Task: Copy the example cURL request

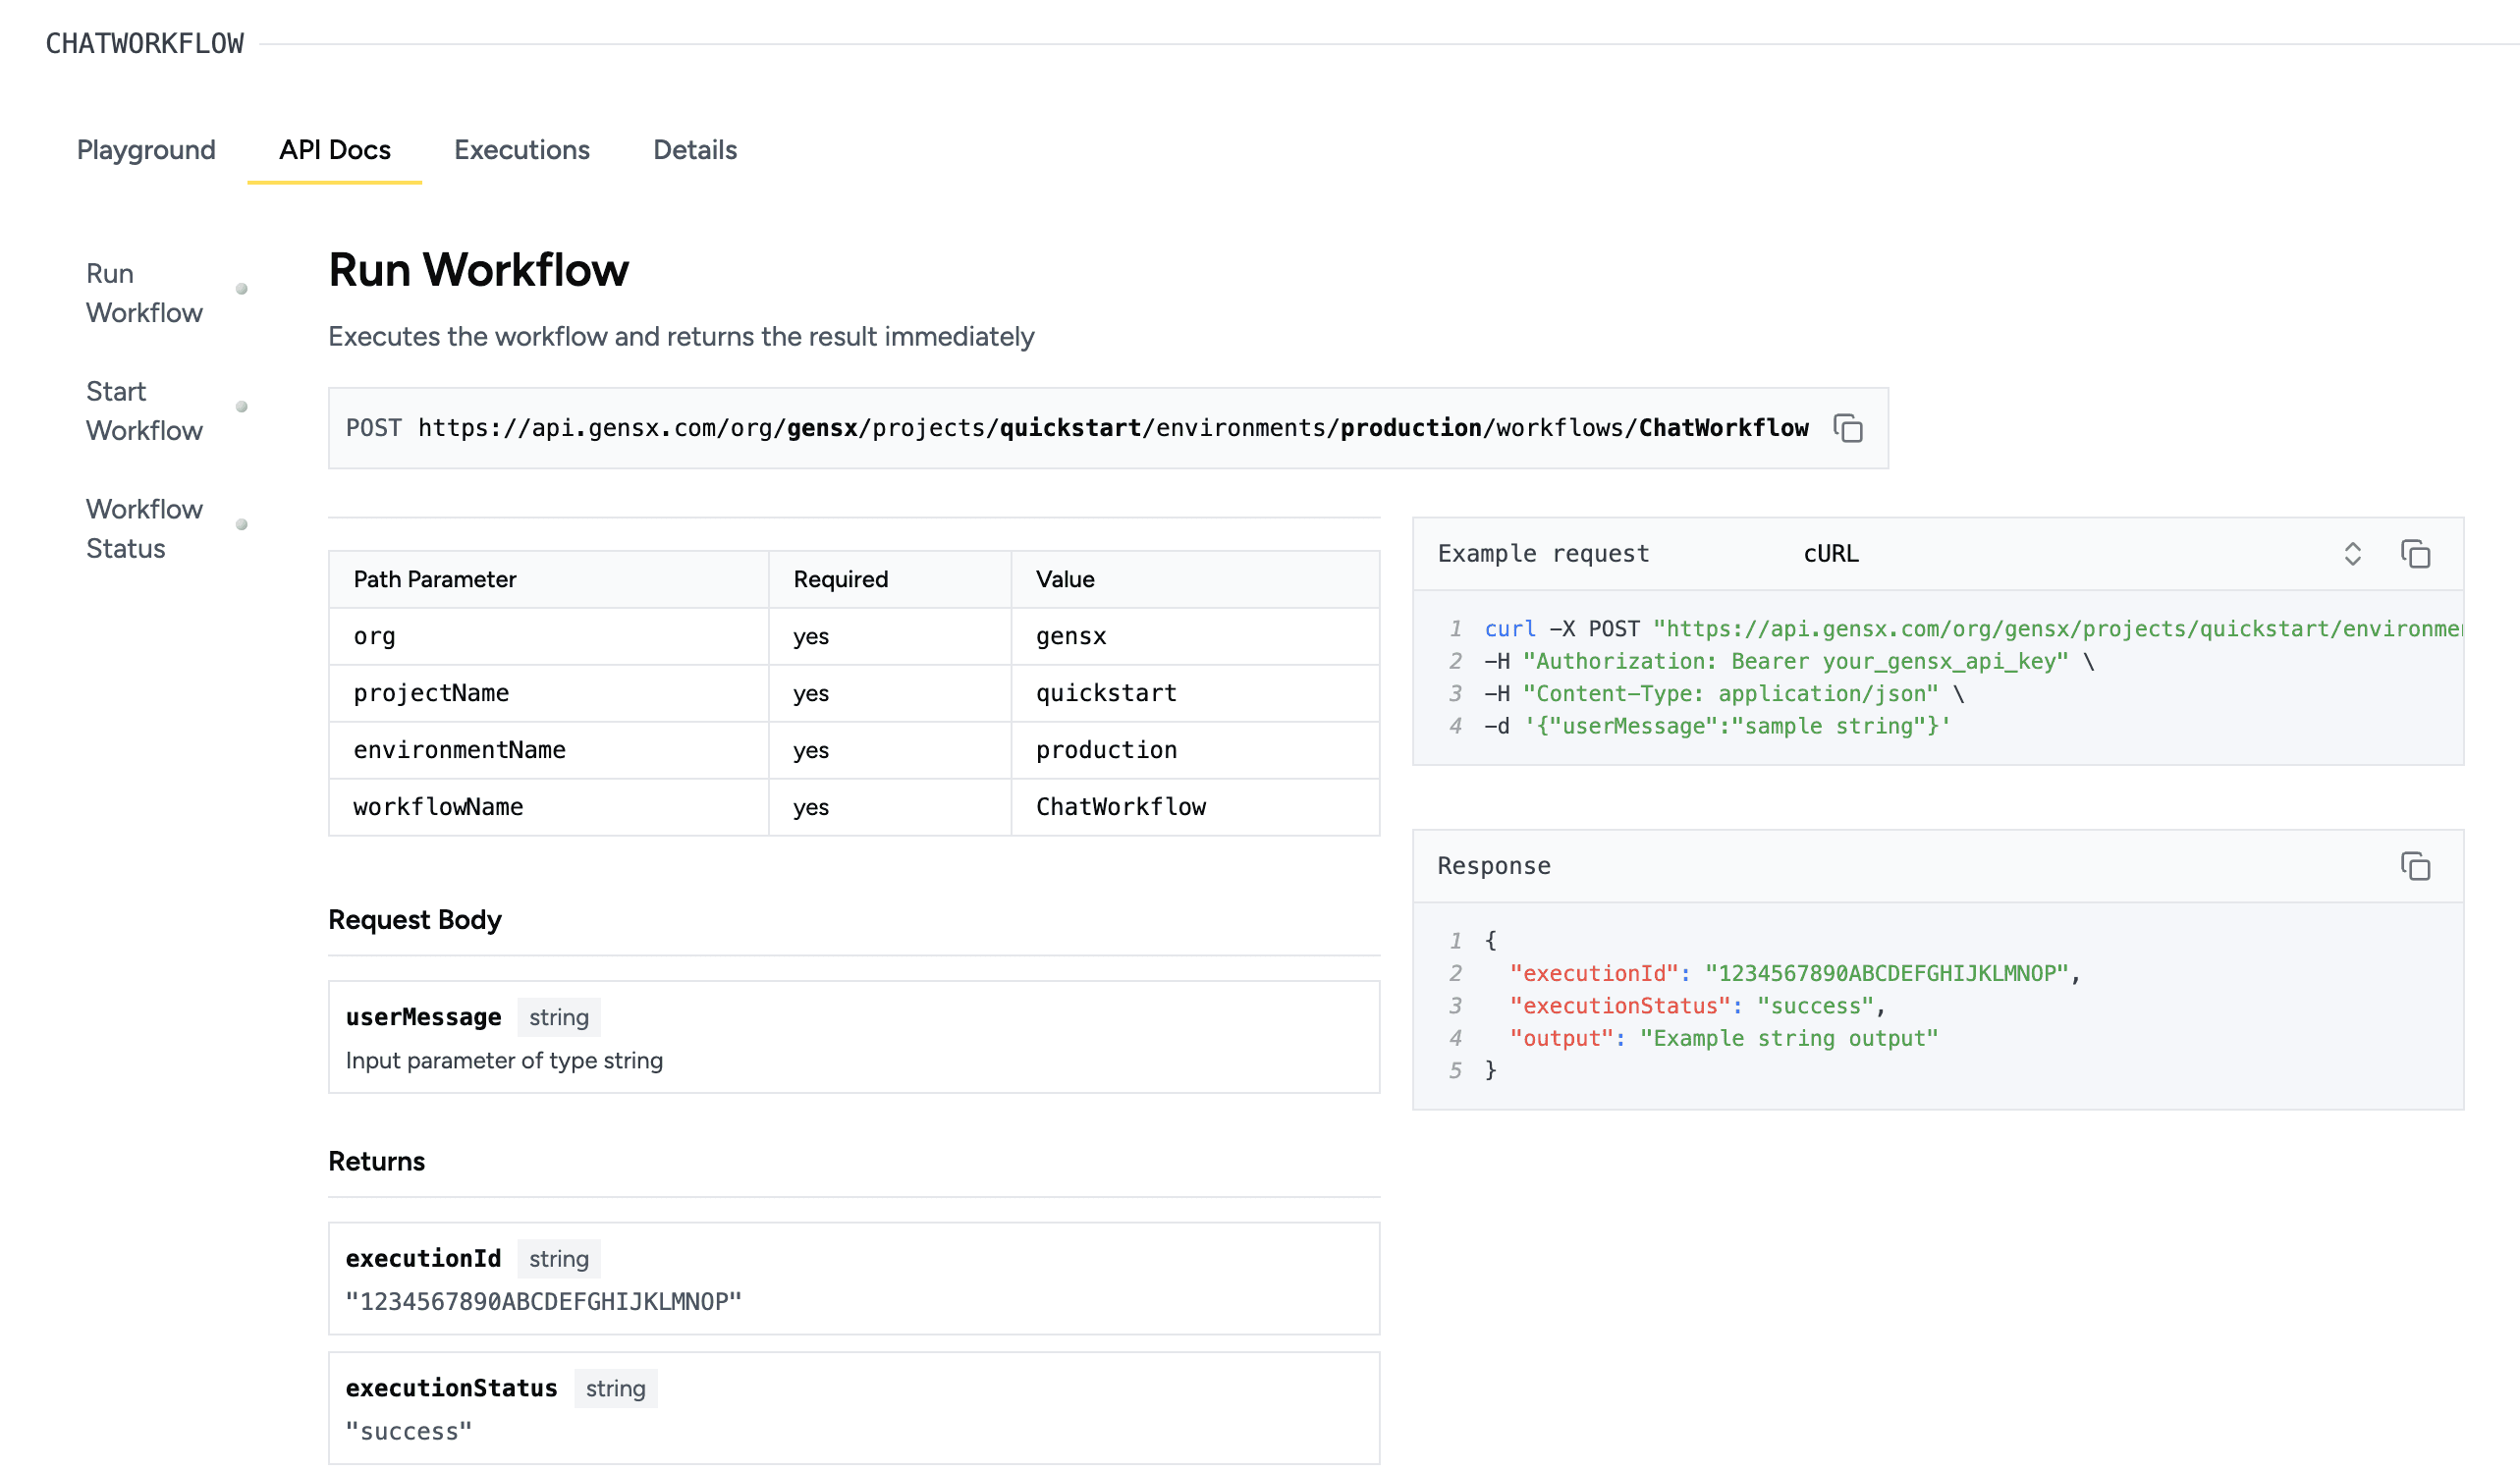Action: point(2417,554)
